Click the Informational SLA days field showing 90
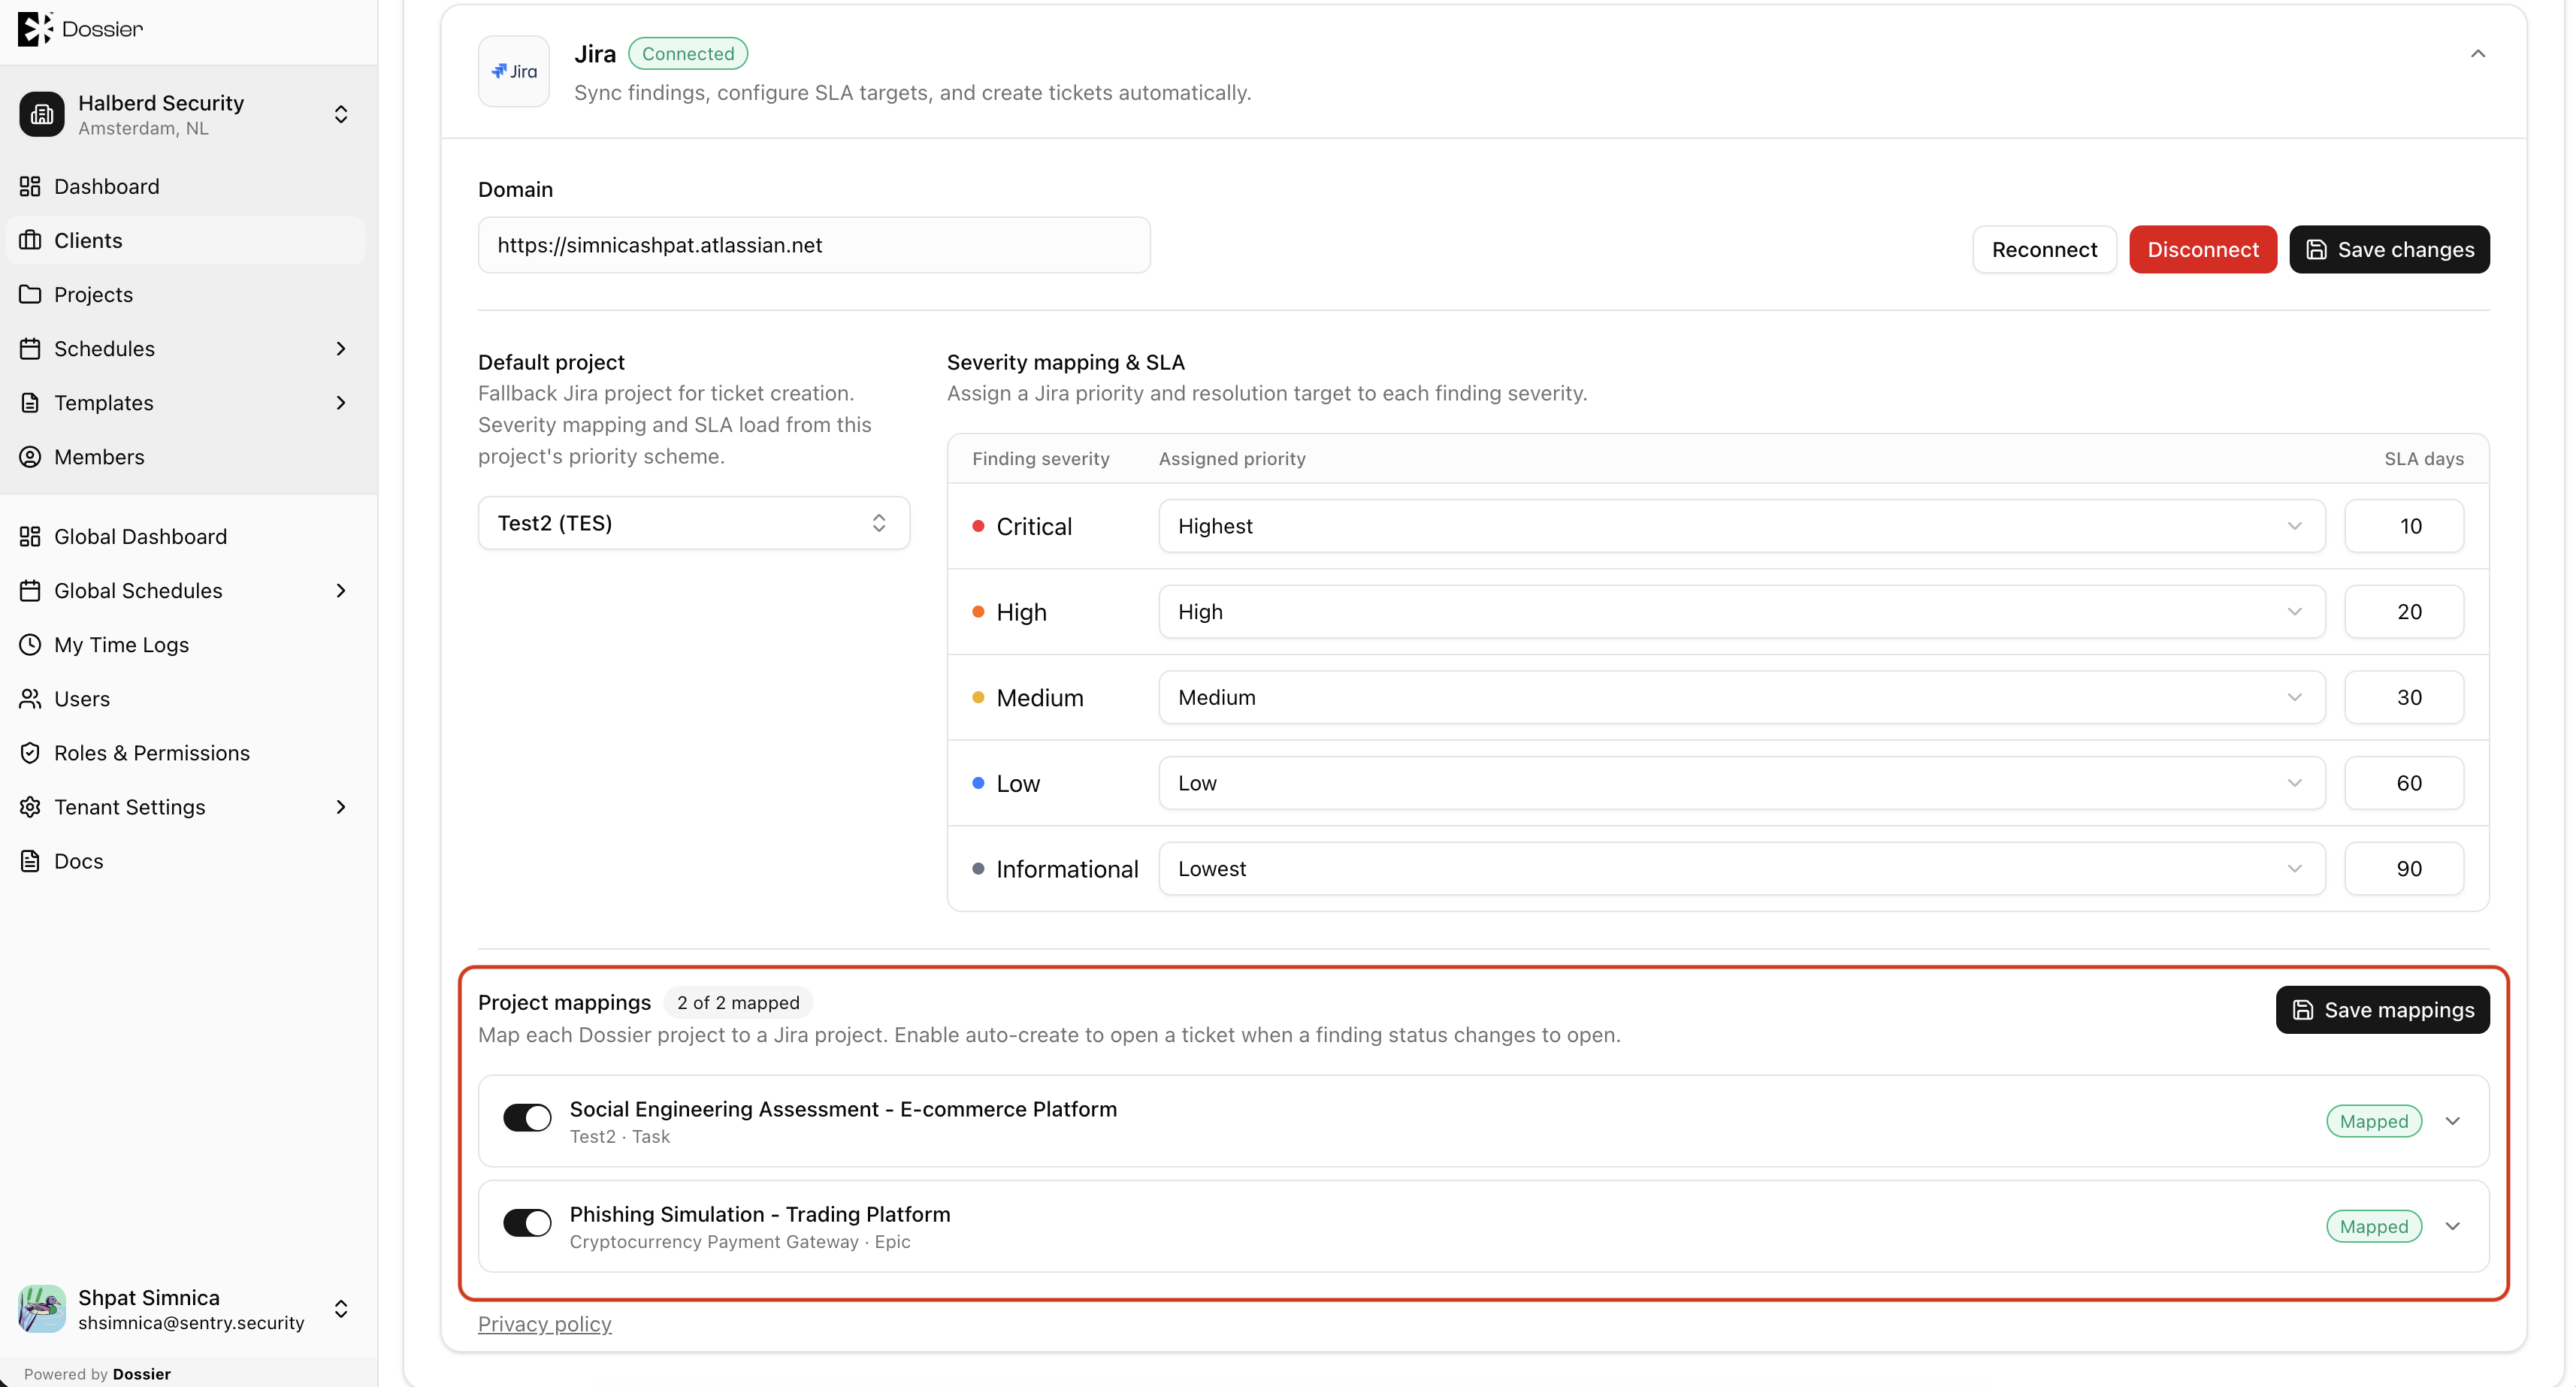This screenshot has width=2576, height=1387. [x=2404, y=868]
